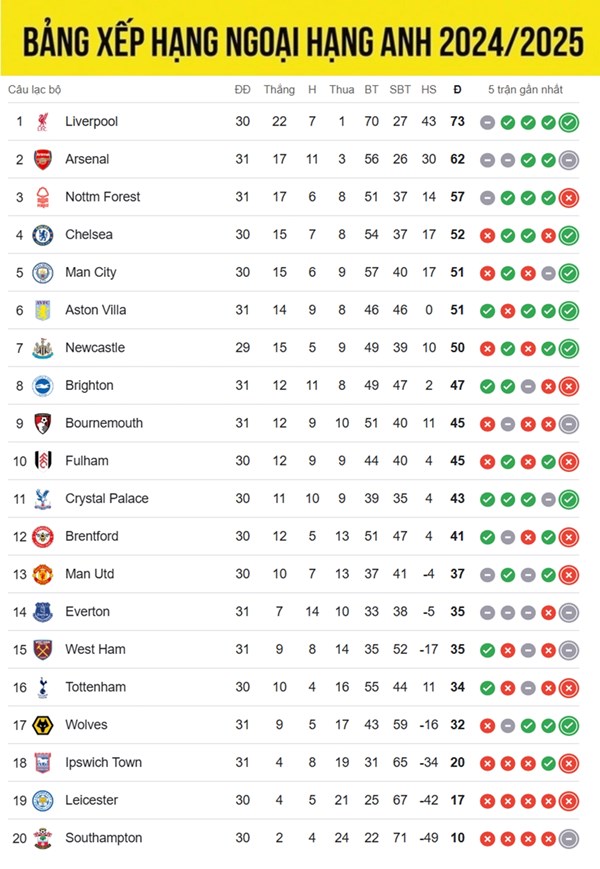Click the Đ points column header
Viewport: 600px width, 869px height.
(457, 90)
